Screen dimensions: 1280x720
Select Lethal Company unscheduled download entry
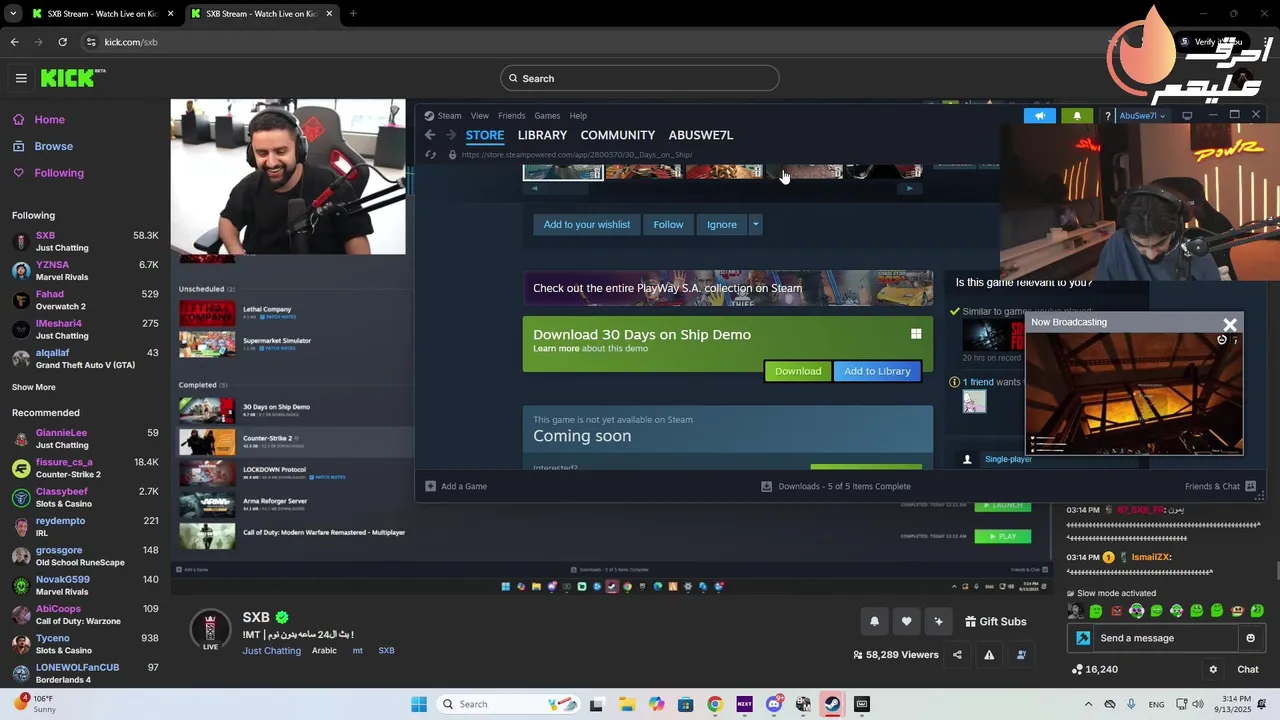(x=296, y=313)
